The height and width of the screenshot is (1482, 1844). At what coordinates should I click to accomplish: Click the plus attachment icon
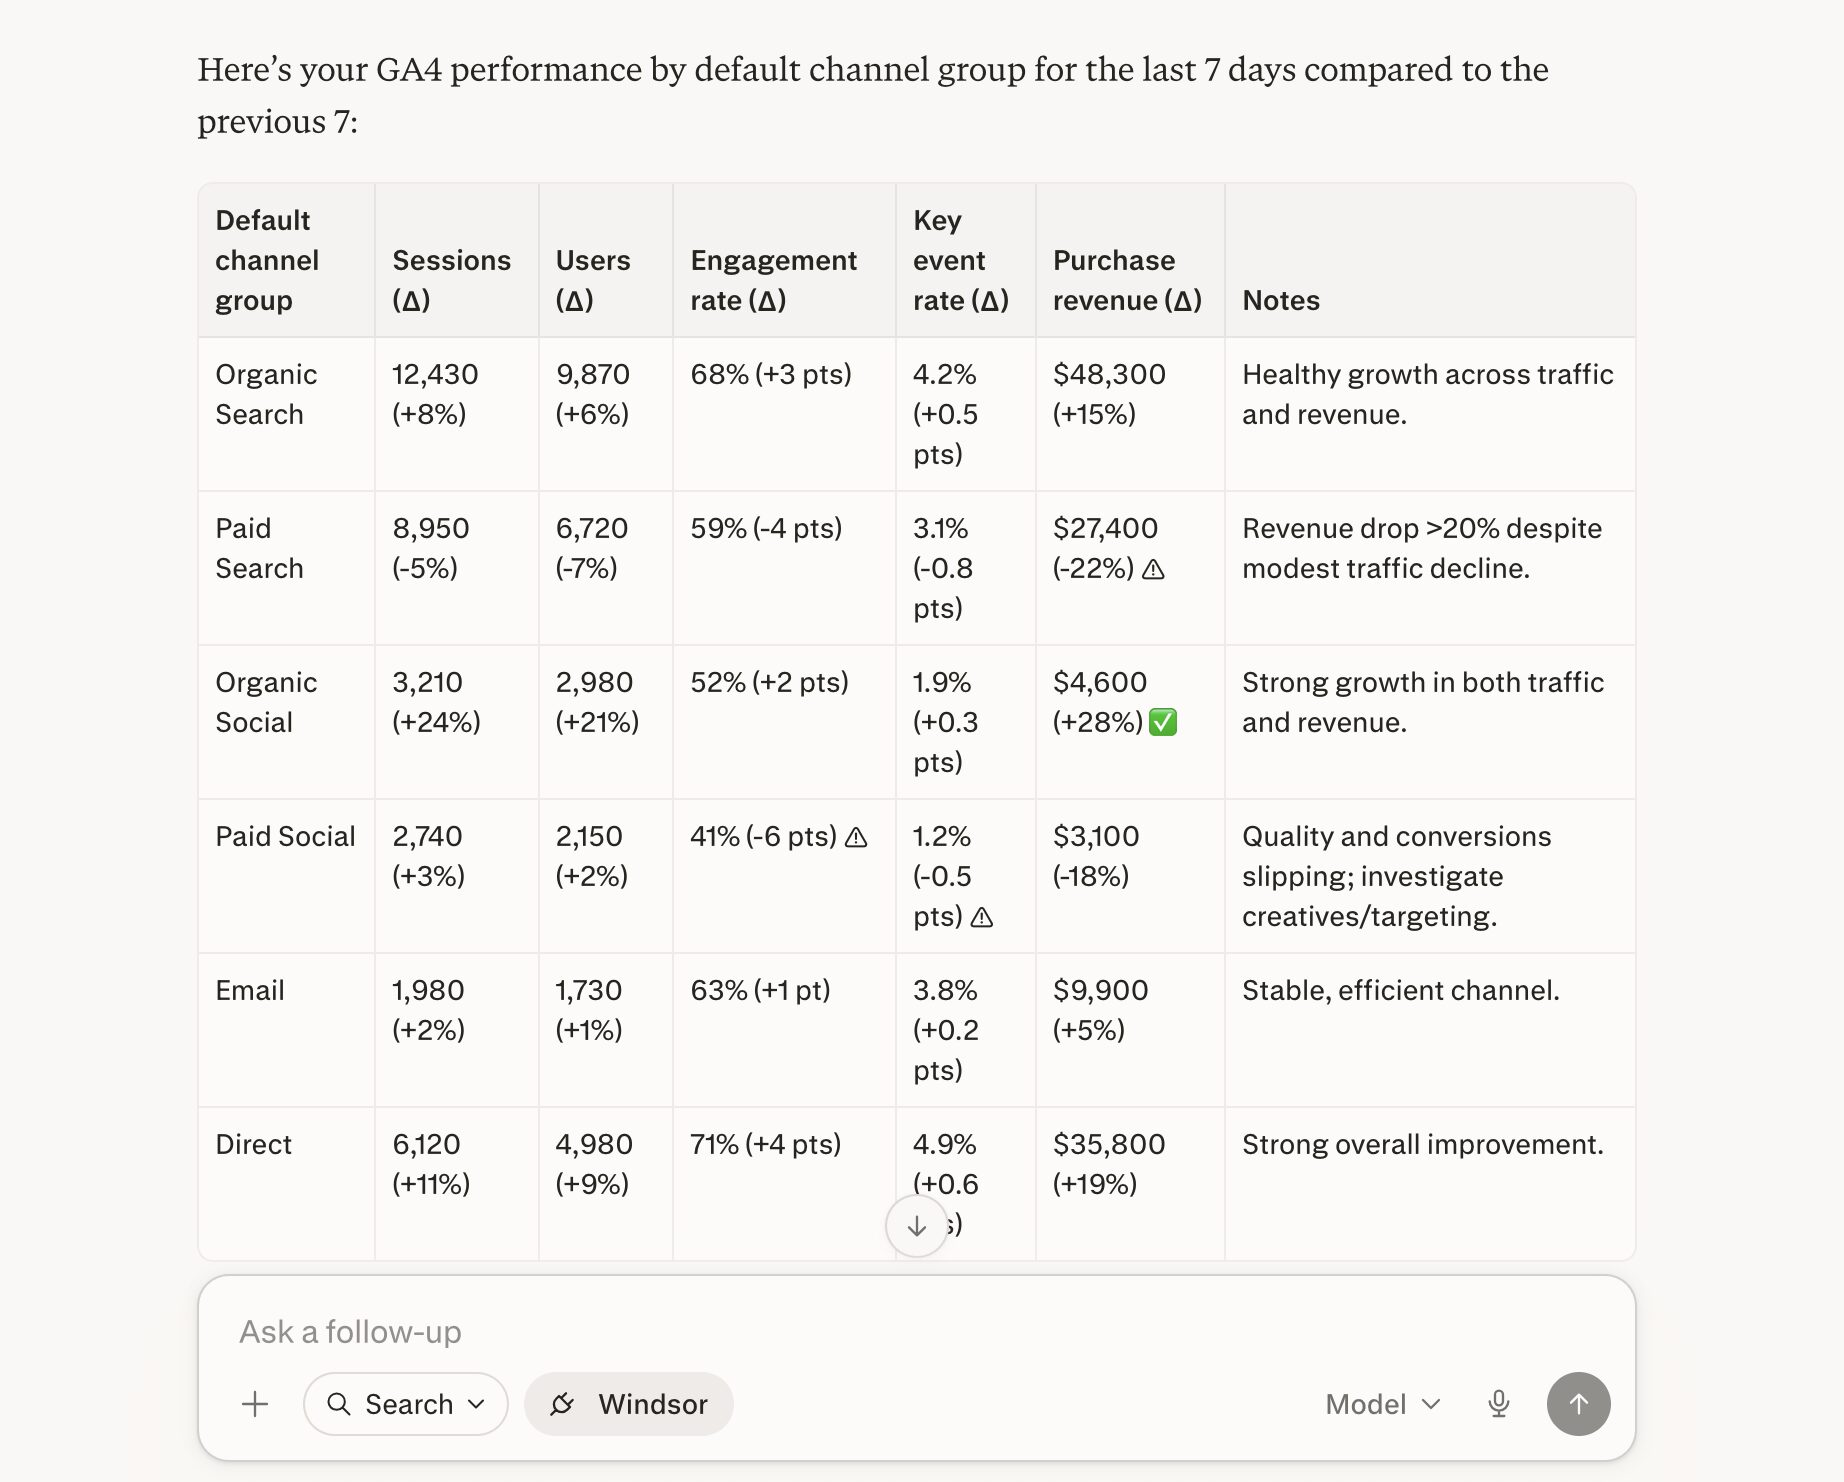point(255,1404)
